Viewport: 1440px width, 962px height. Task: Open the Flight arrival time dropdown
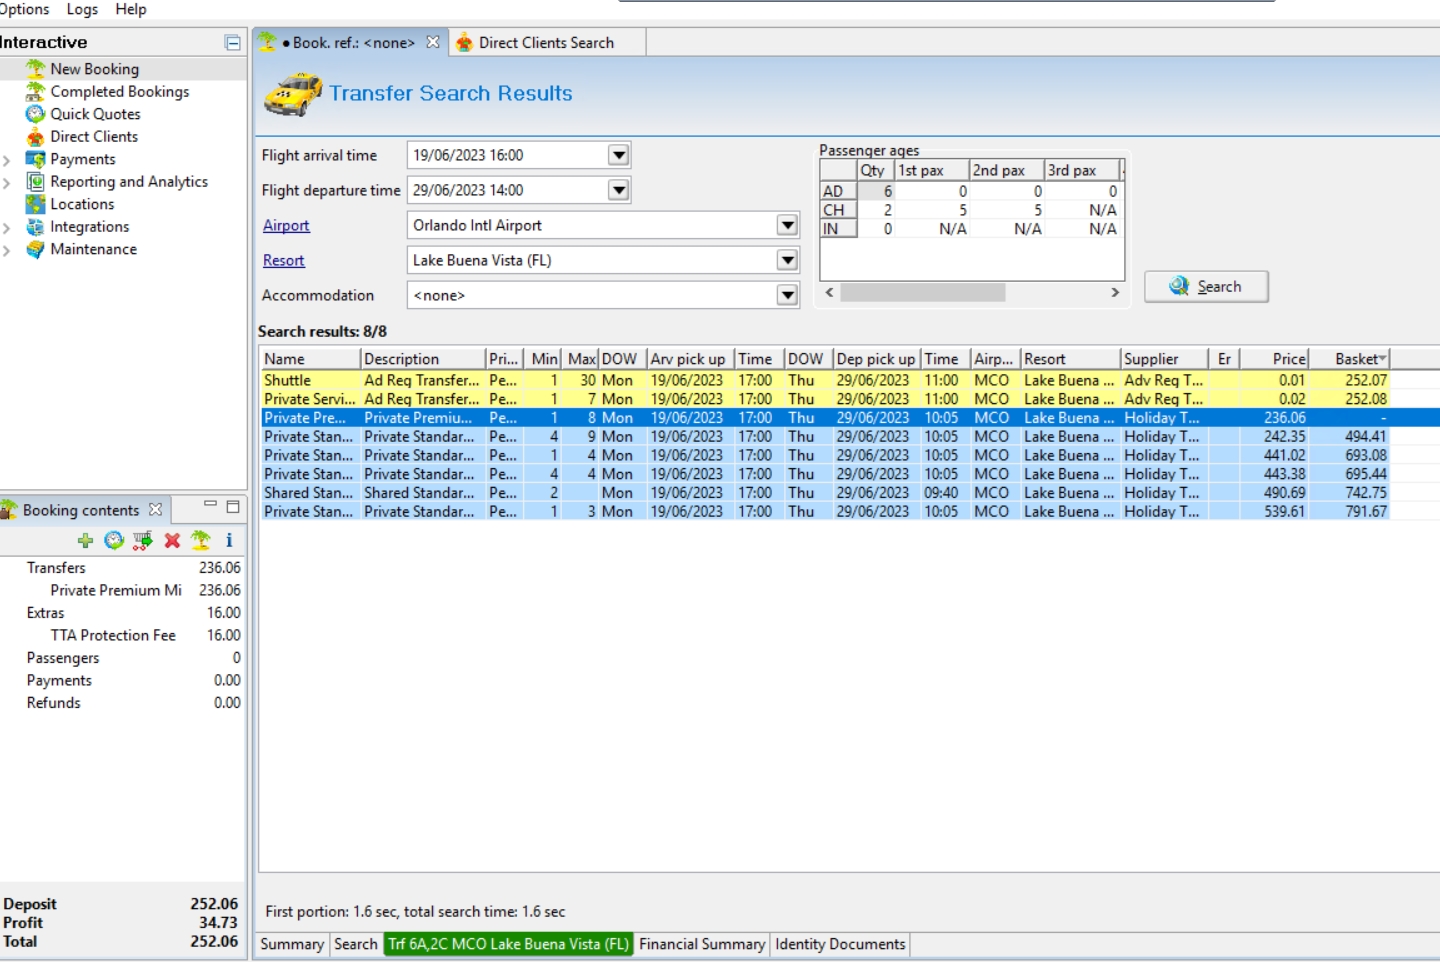(x=619, y=155)
